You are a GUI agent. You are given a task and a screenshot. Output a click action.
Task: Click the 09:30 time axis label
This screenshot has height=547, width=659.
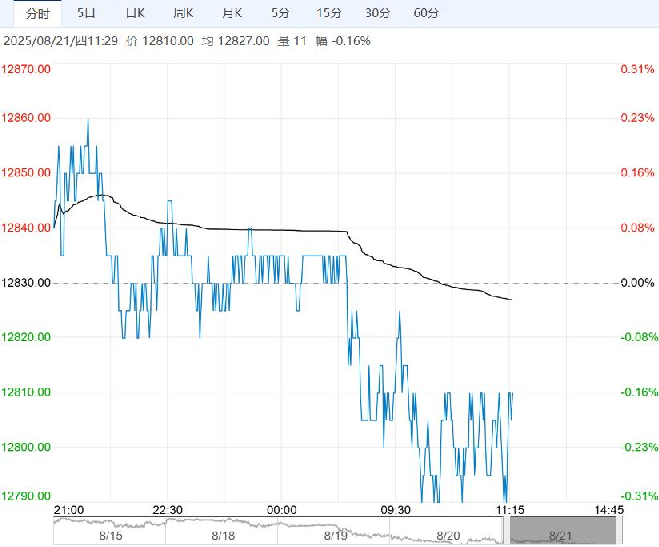(395, 510)
